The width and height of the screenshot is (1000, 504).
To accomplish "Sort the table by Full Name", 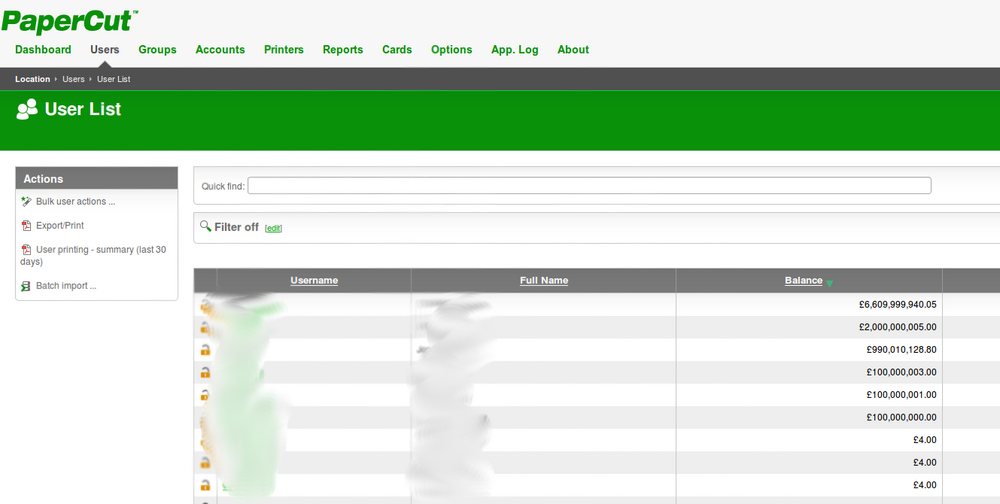I will [544, 281].
